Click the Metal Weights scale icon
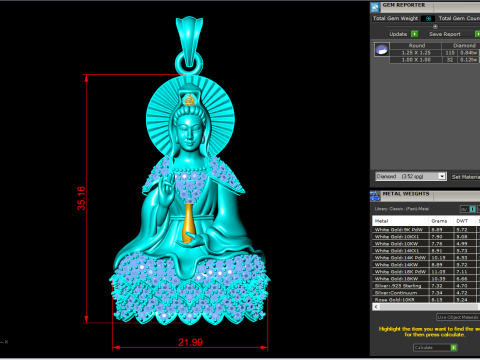480x360 pixels. coord(375,196)
